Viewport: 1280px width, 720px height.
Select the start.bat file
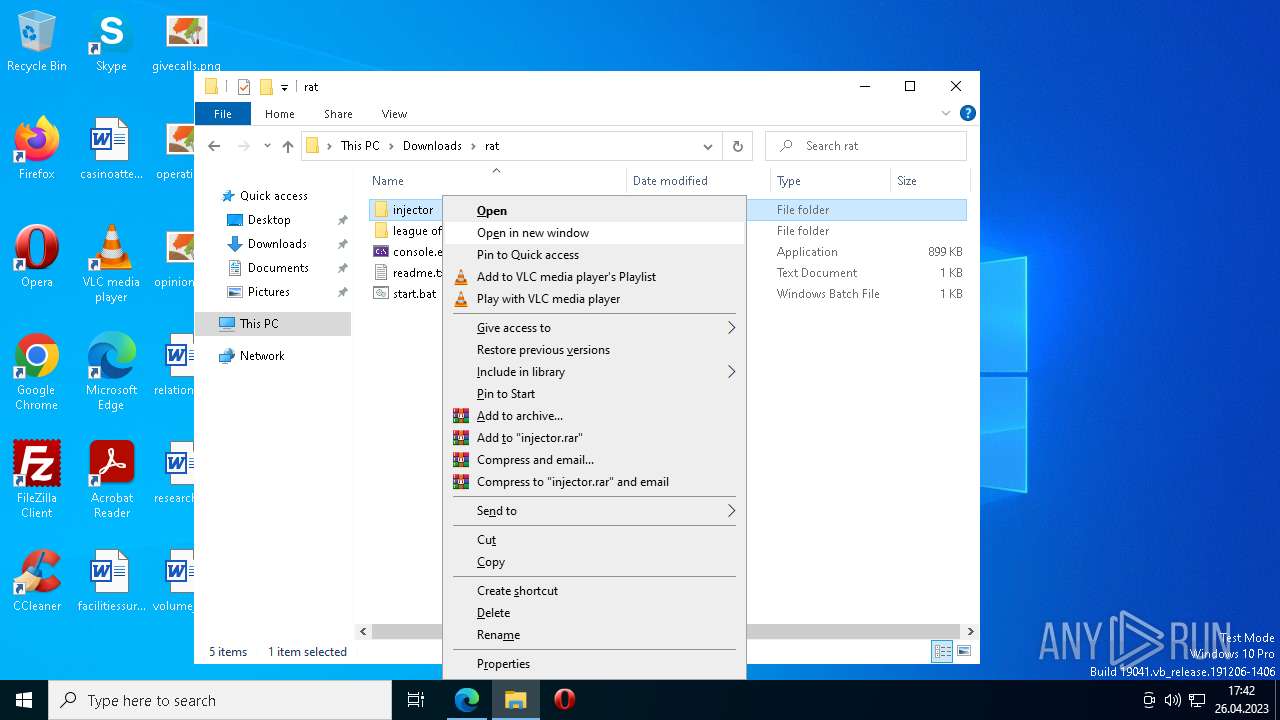tap(414, 294)
